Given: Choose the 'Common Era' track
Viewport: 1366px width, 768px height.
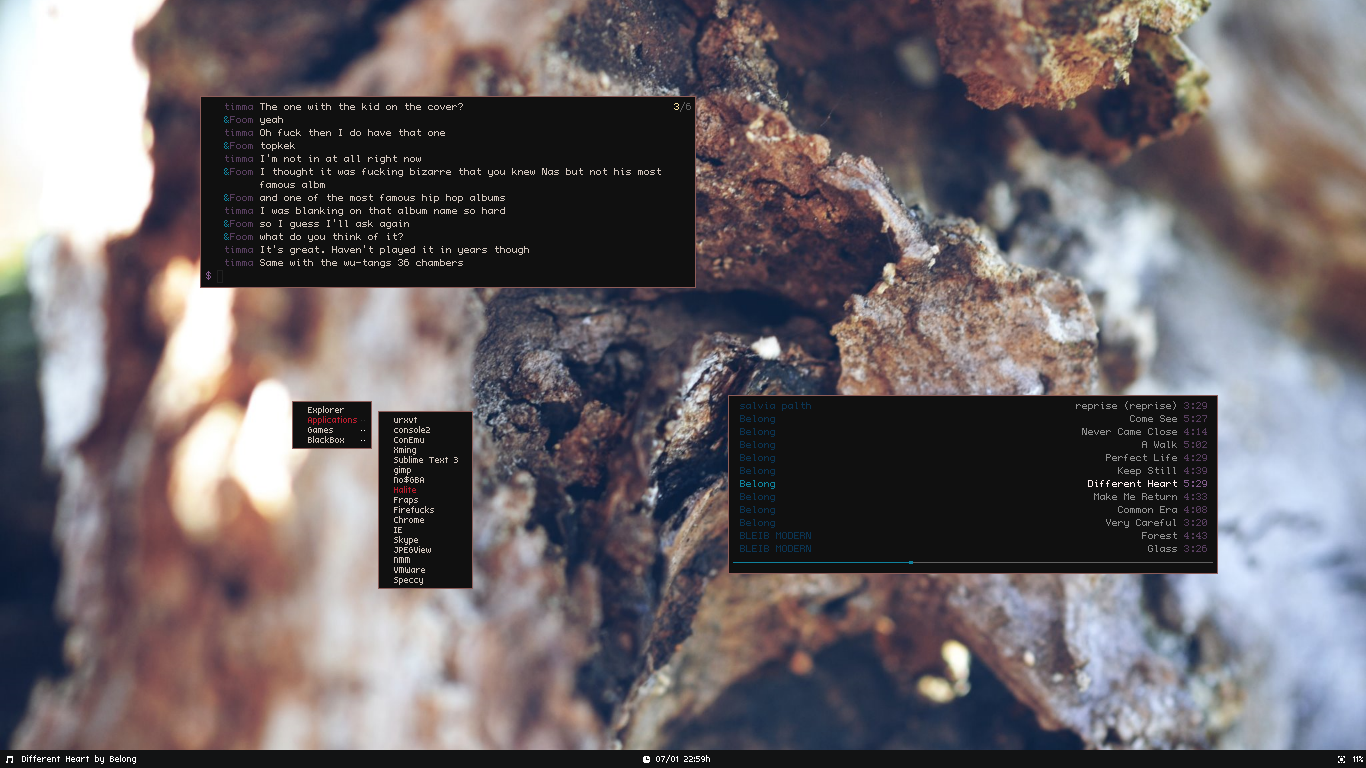Looking at the screenshot, I should tap(1147, 510).
